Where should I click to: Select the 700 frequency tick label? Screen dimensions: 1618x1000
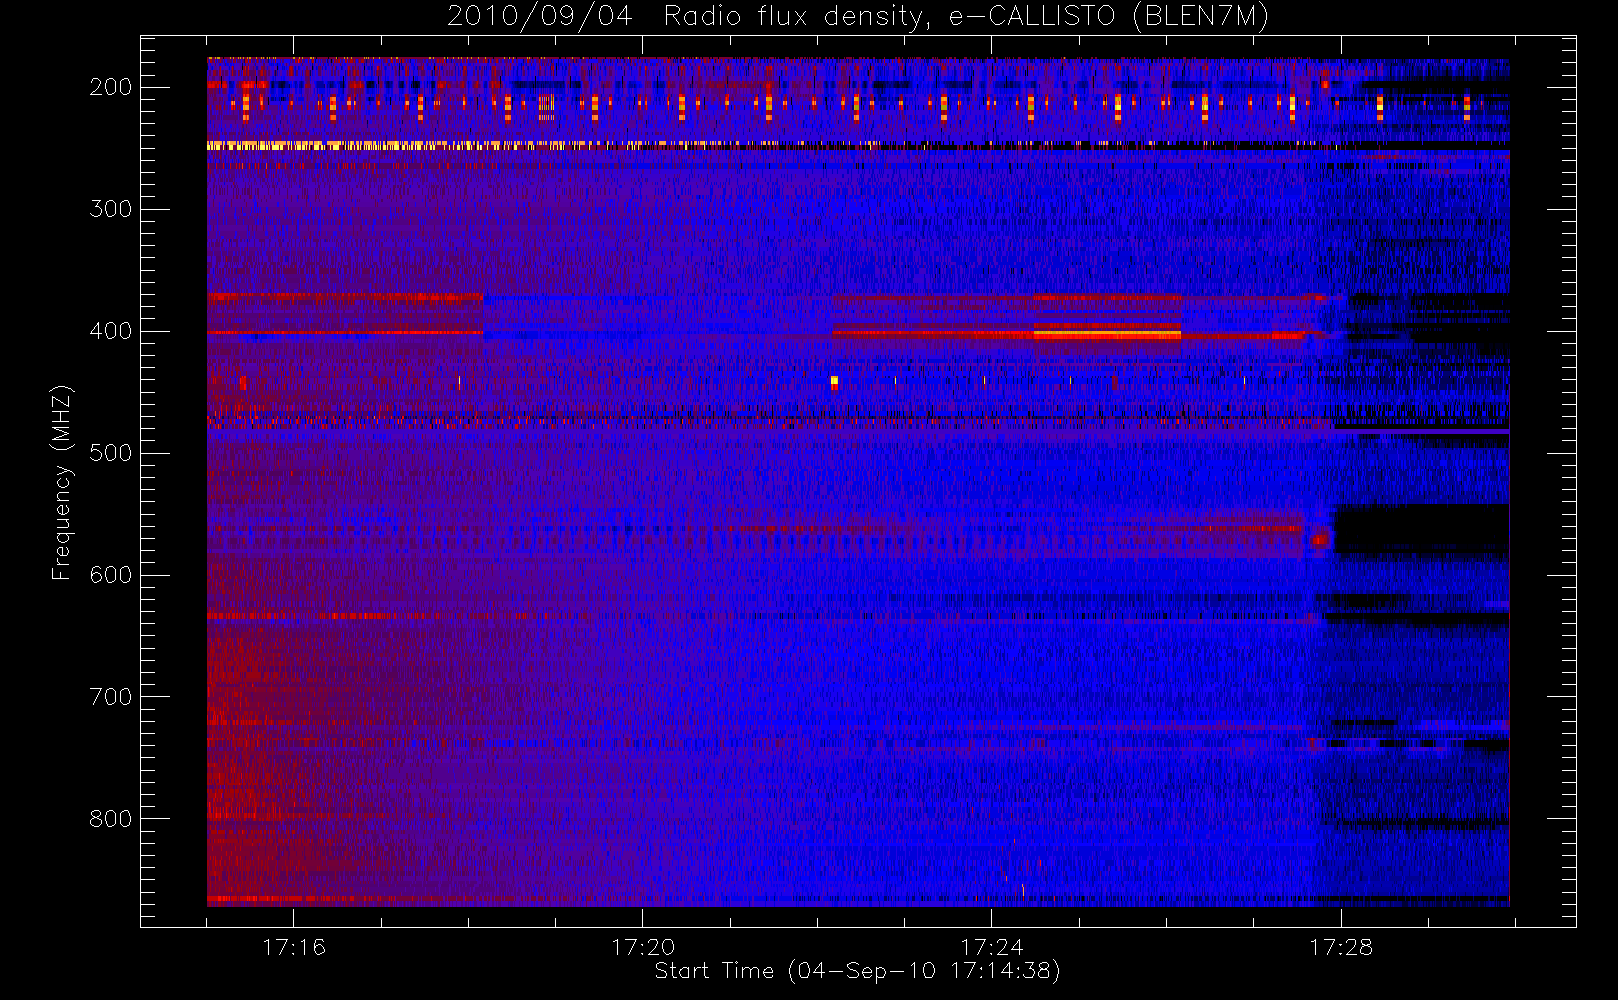[x=110, y=697]
